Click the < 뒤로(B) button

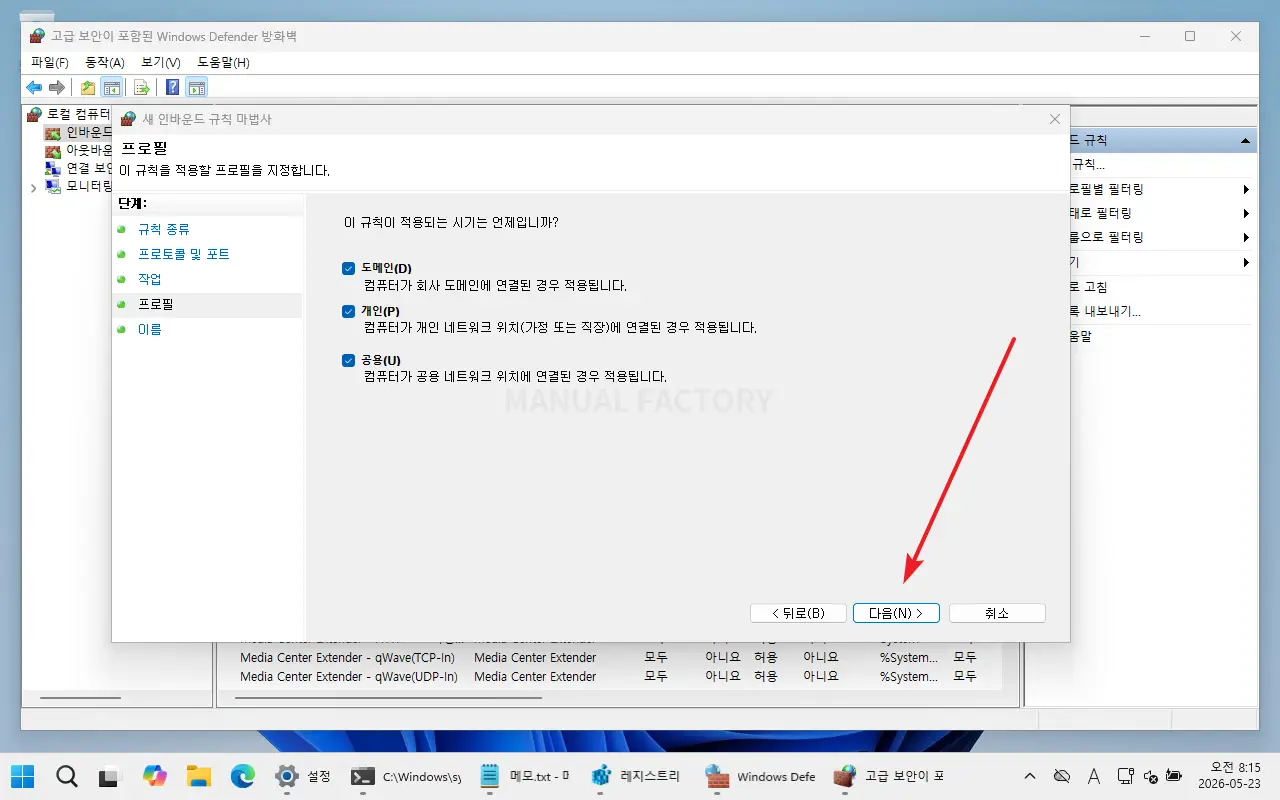(798, 613)
